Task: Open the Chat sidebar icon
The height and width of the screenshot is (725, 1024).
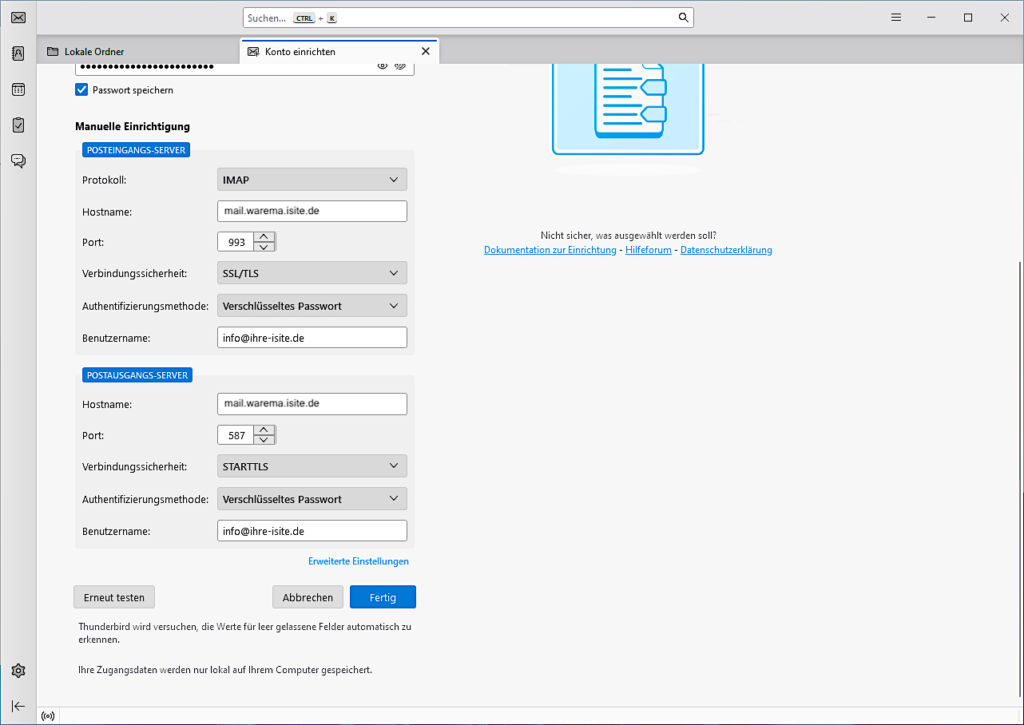Action: click(x=18, y=160)
